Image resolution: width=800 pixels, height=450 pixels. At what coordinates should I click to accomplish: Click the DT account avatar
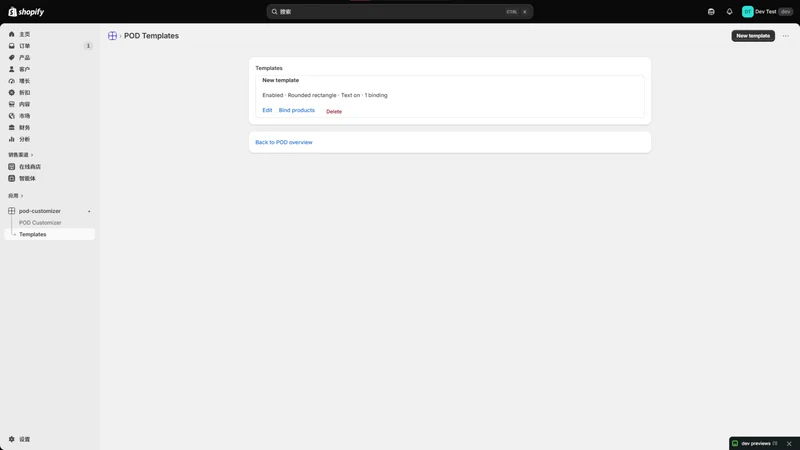pyautogui.click(x=747, y=12)
